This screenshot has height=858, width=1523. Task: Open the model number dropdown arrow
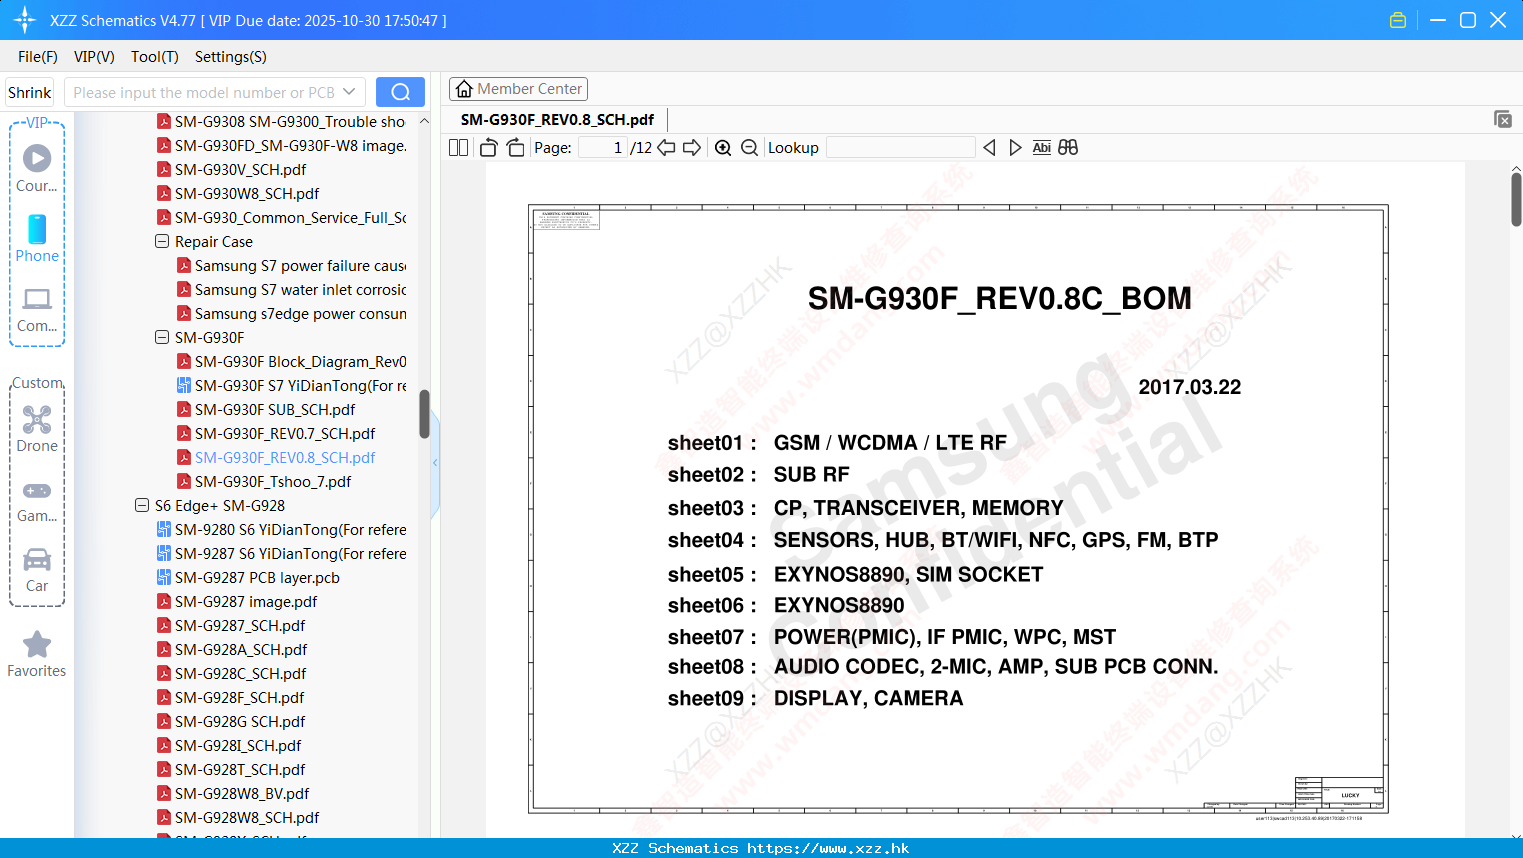349,92
